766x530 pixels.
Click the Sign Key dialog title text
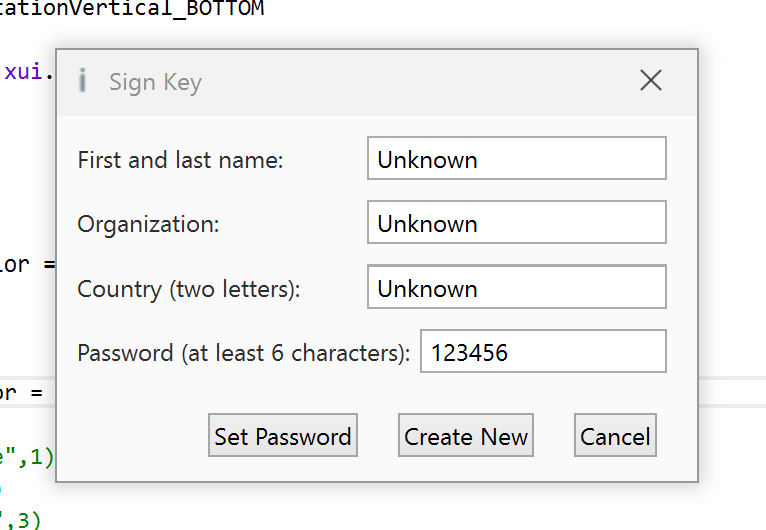pyautogui.click(x=155, y=82)
